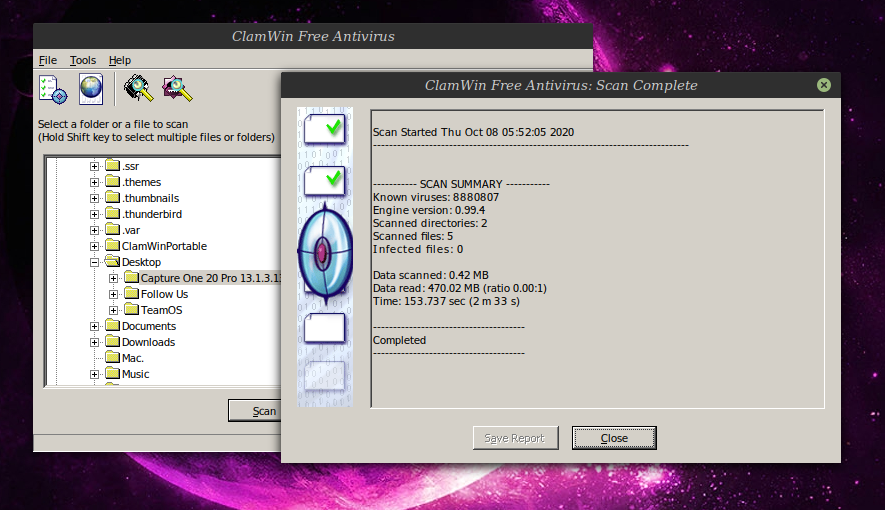Click the Infected files: 0 line
This screenshot has height=510, width=885.
tap(418, 249)
